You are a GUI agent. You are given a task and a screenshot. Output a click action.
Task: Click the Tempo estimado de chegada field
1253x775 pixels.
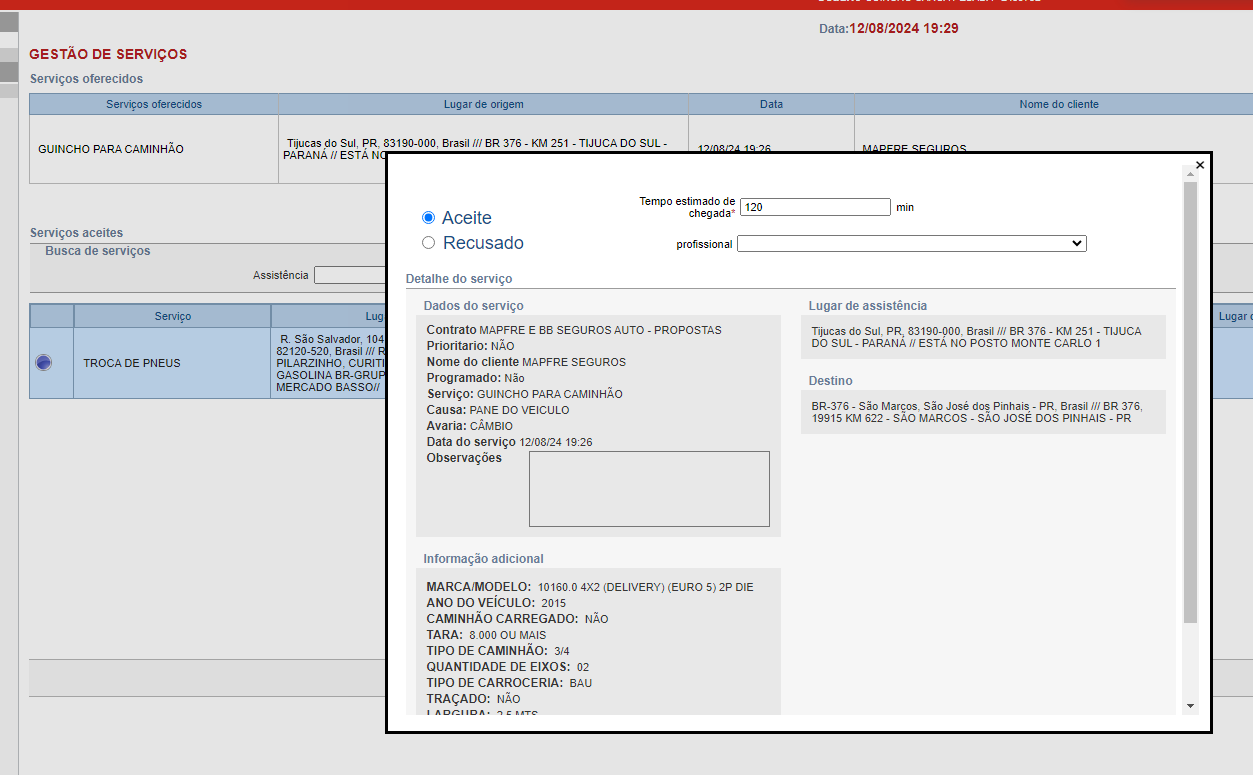click(x=814, y=207)
